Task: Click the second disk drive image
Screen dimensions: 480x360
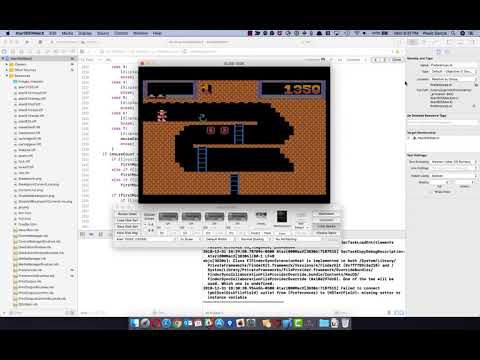Action: pos(191,216)
